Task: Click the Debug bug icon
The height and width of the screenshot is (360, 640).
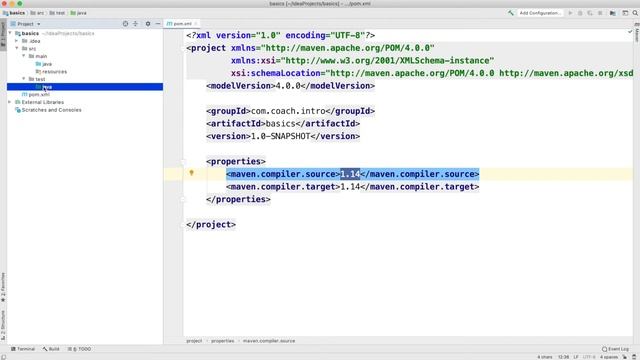Action: point(580,13)
